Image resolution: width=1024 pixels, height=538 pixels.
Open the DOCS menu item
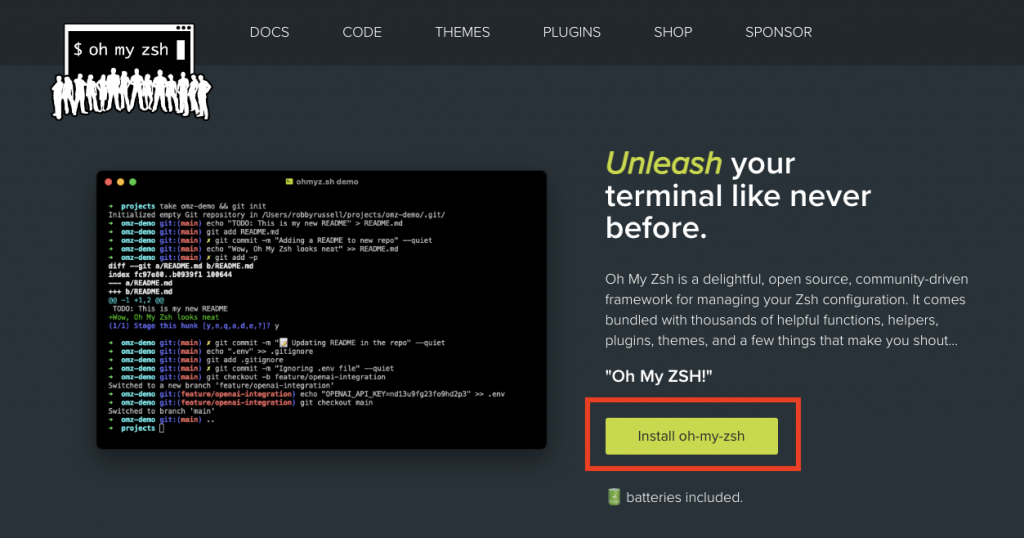click(269, 32)
